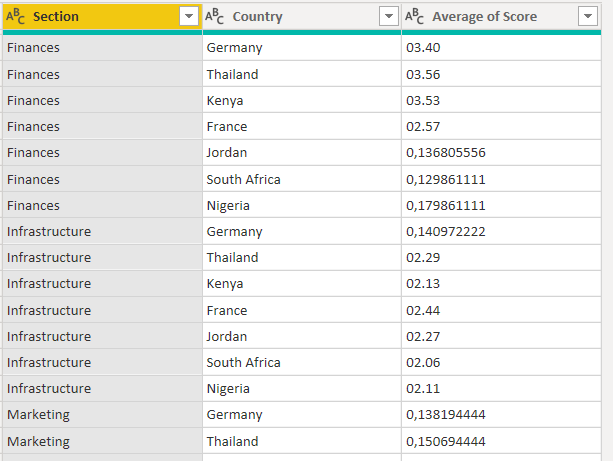Select the Marketing cell beside Thailand
The height and width of the screenshot is (461, 613).
(102, 441)
